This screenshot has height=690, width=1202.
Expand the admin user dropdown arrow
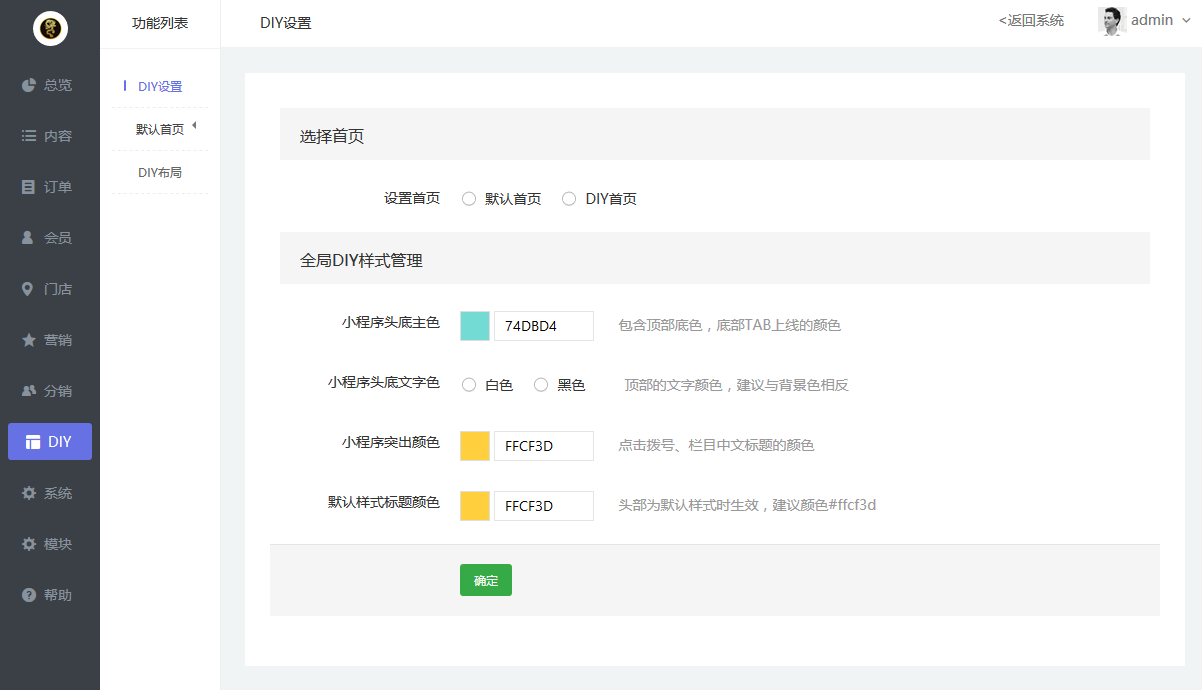[1186, 21]
